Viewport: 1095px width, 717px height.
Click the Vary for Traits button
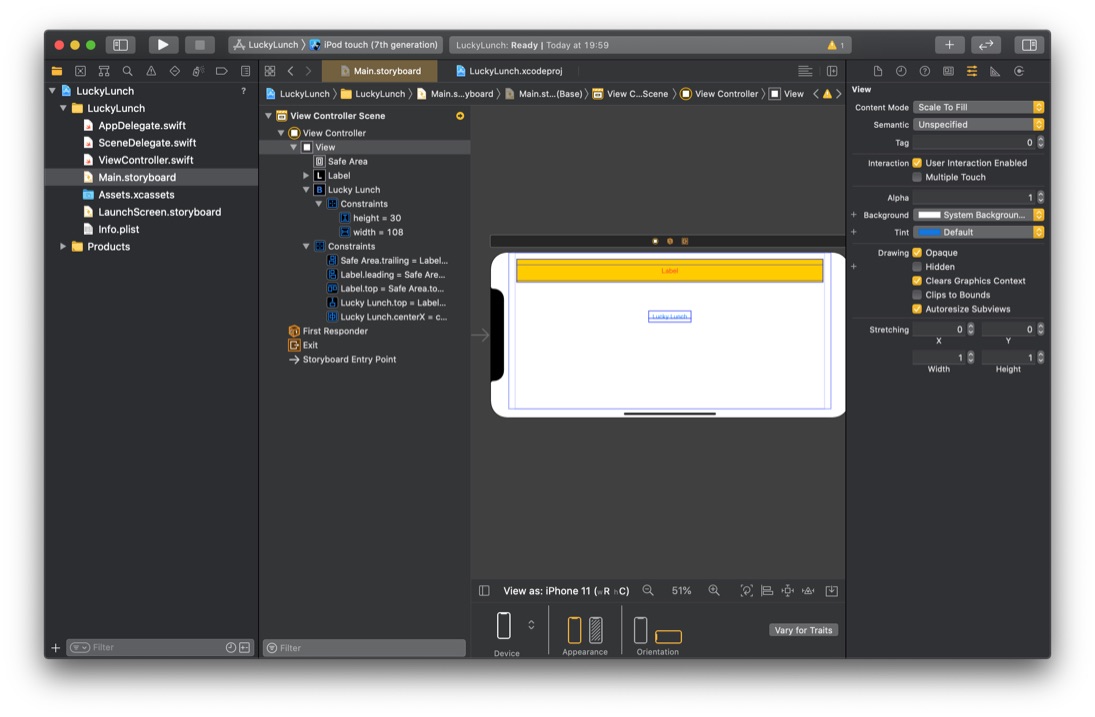[803, 630]
